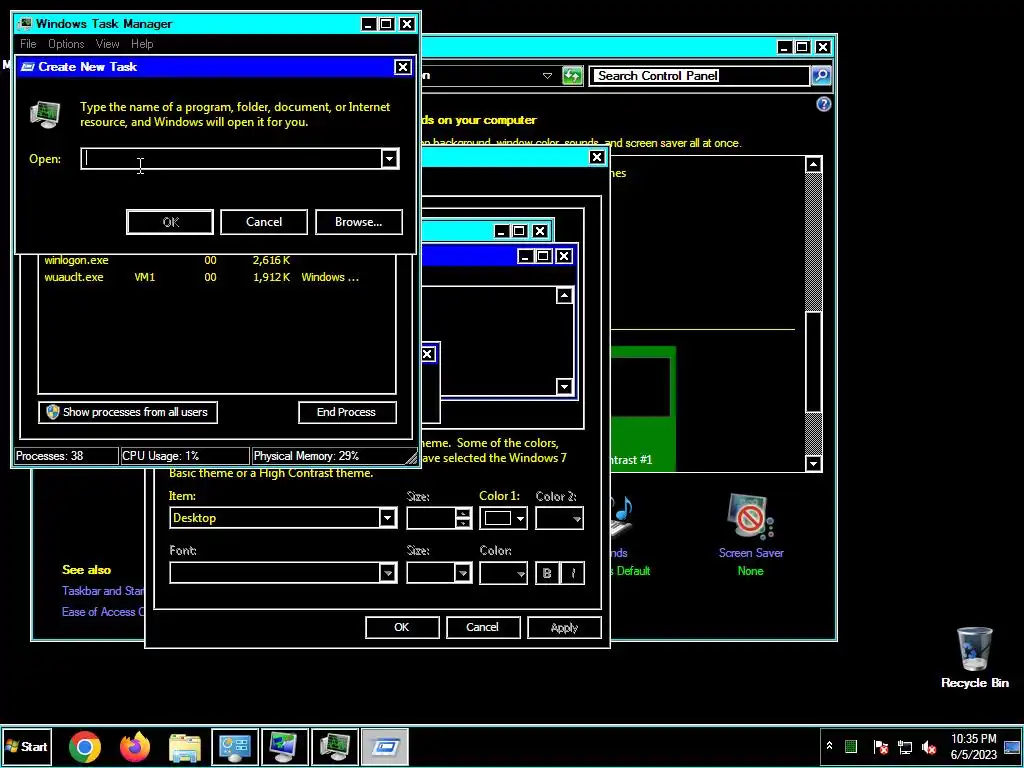Open the Help menu in Task Manager
Image resolution: width=1024 pixels, height=768 pixels.
pyautogui.click(x=142, y=44)
